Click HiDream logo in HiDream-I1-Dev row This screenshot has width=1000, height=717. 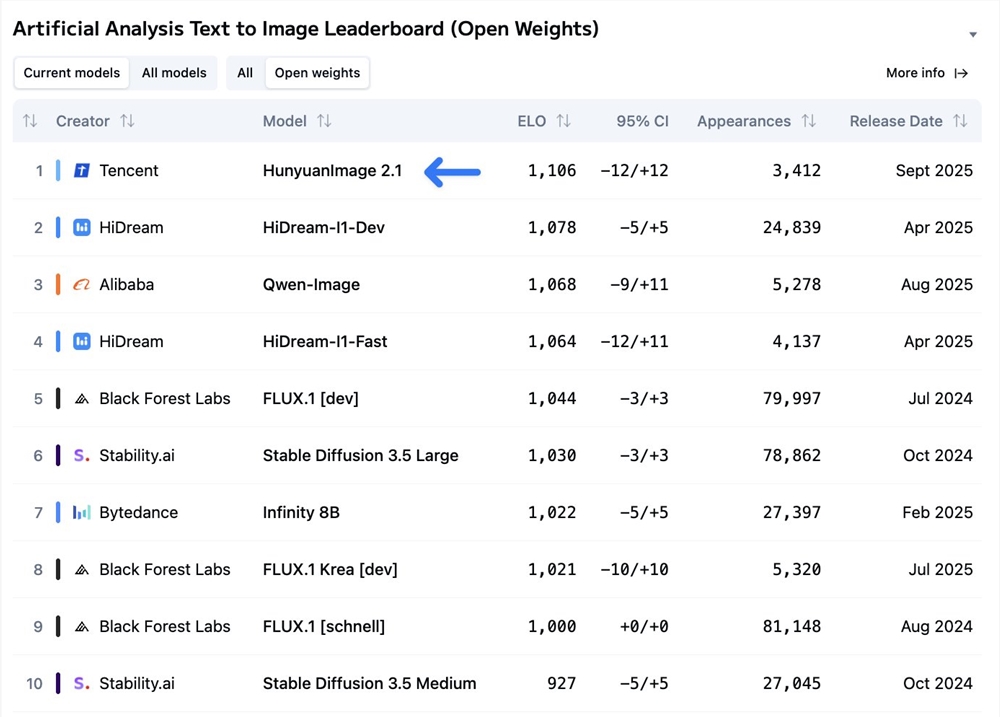coord(82,228)
